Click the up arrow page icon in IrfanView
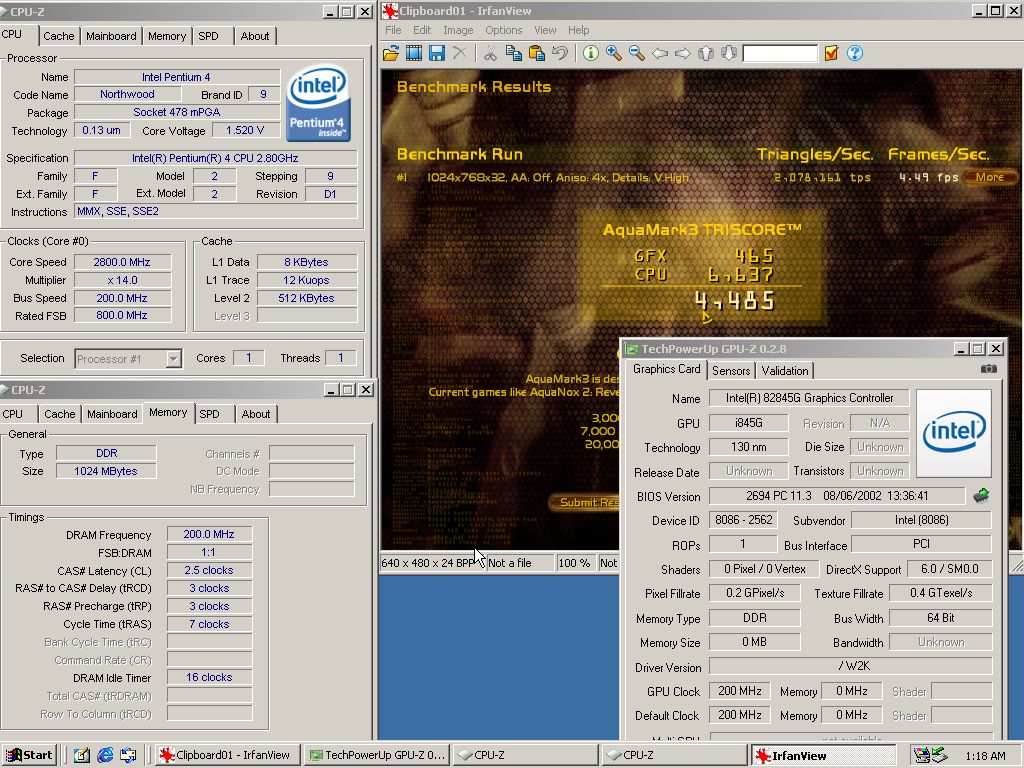This screenshot has height=768, width=1024. click(706, 54)
